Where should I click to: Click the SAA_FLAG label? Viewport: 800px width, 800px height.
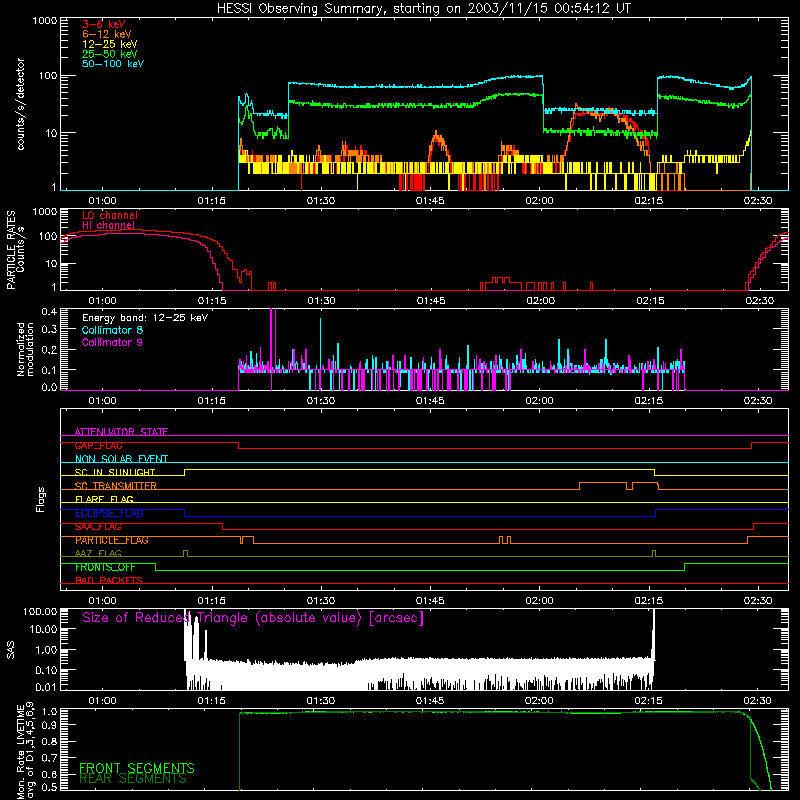coord(98,527)
